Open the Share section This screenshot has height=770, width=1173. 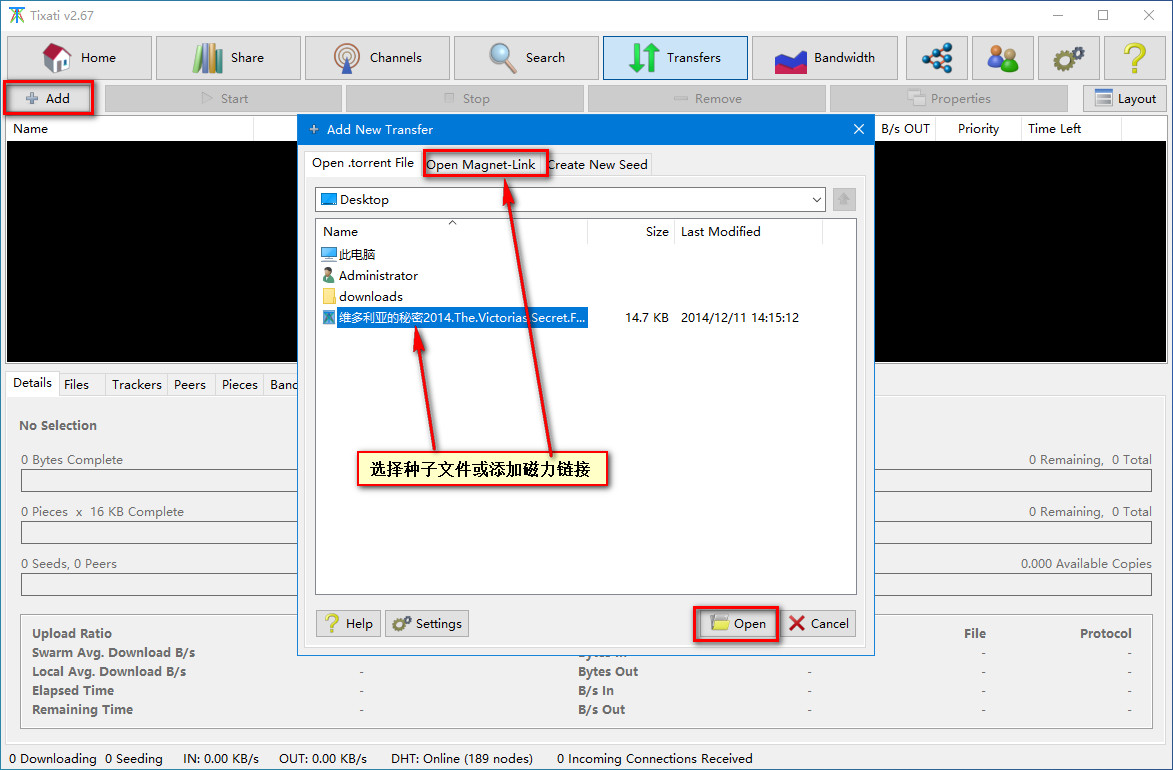coord(228,58)
